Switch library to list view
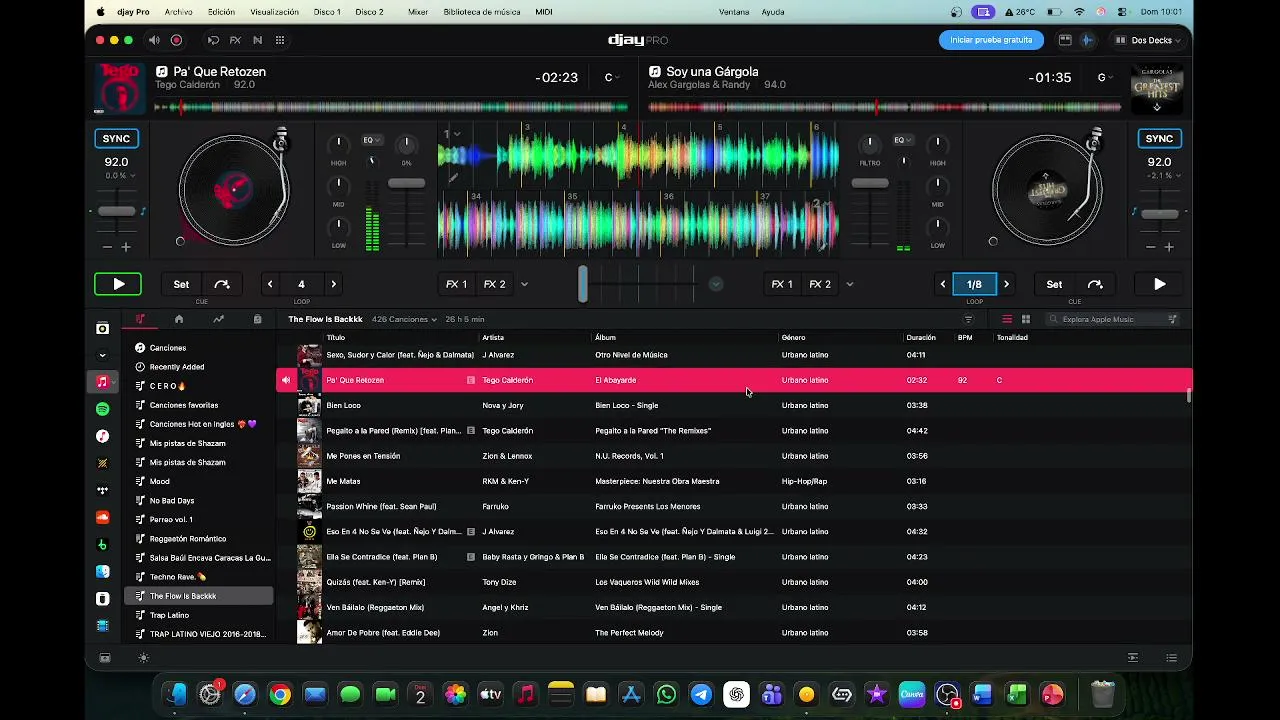1280x720 pixels. pos(1007,319)
